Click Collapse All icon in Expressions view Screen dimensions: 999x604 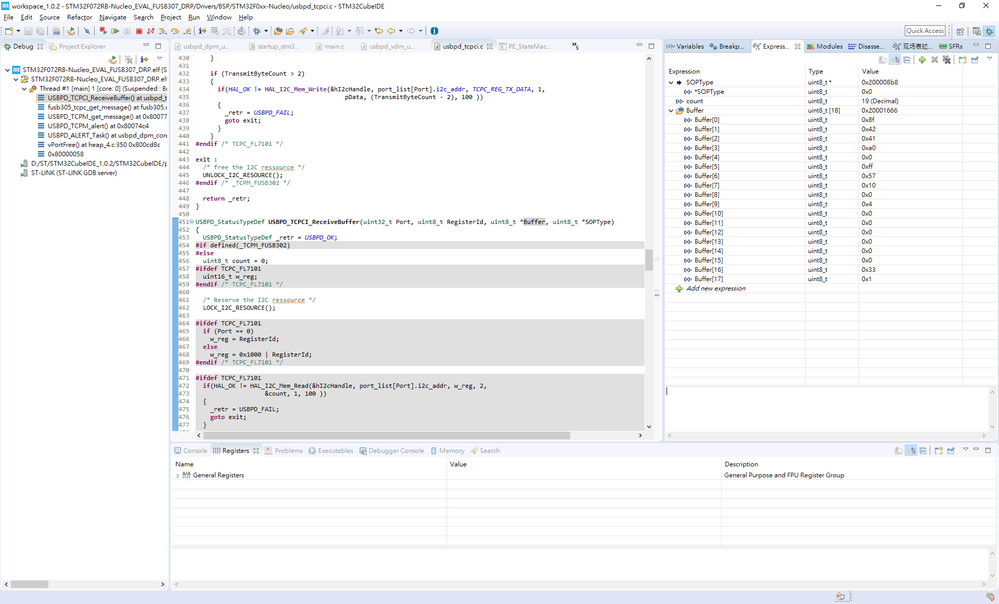pyautogui.click(x=907, y=59)
